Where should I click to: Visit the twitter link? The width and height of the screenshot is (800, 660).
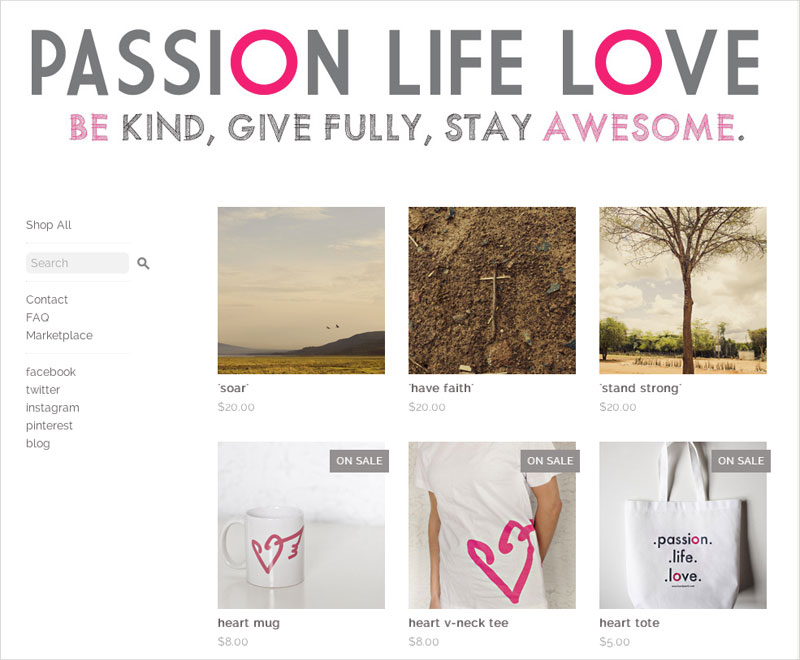point(43,390)
